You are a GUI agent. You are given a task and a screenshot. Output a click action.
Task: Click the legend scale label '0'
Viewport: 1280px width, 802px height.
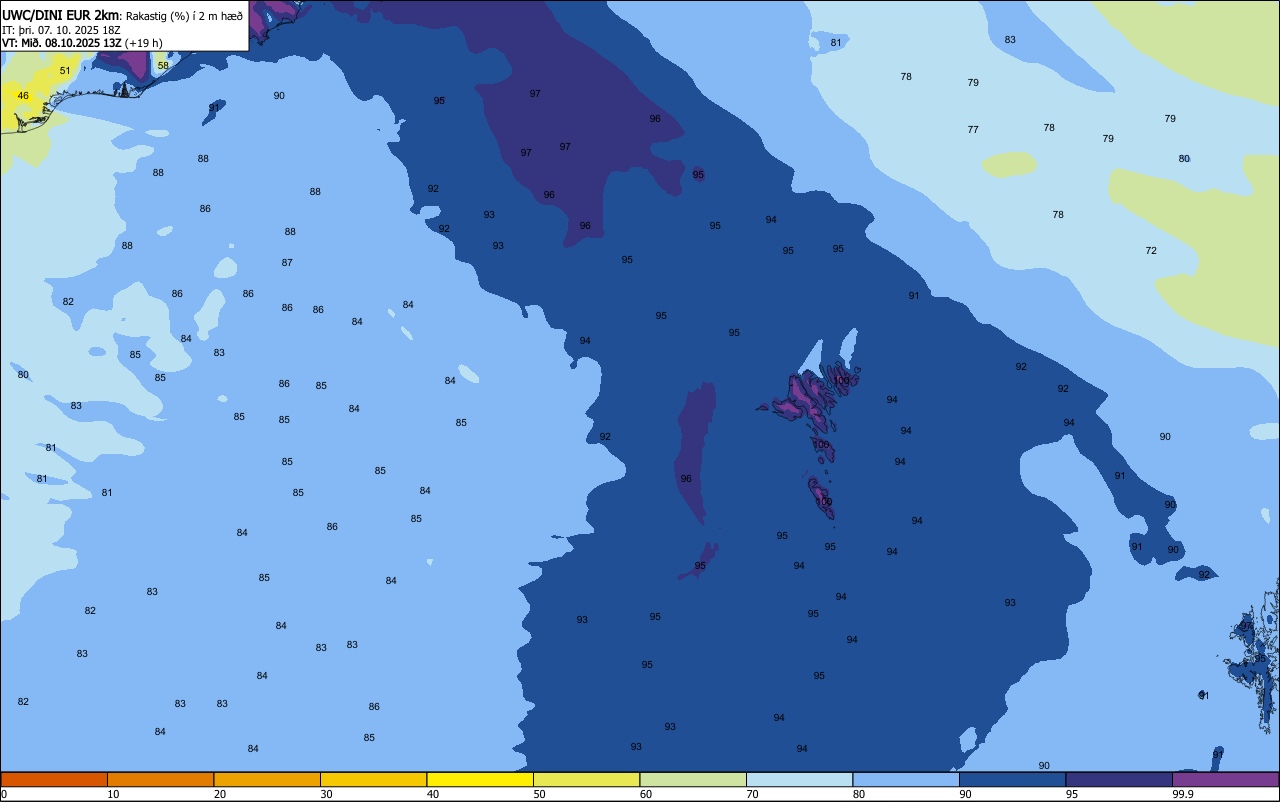[x=4, y=794]
